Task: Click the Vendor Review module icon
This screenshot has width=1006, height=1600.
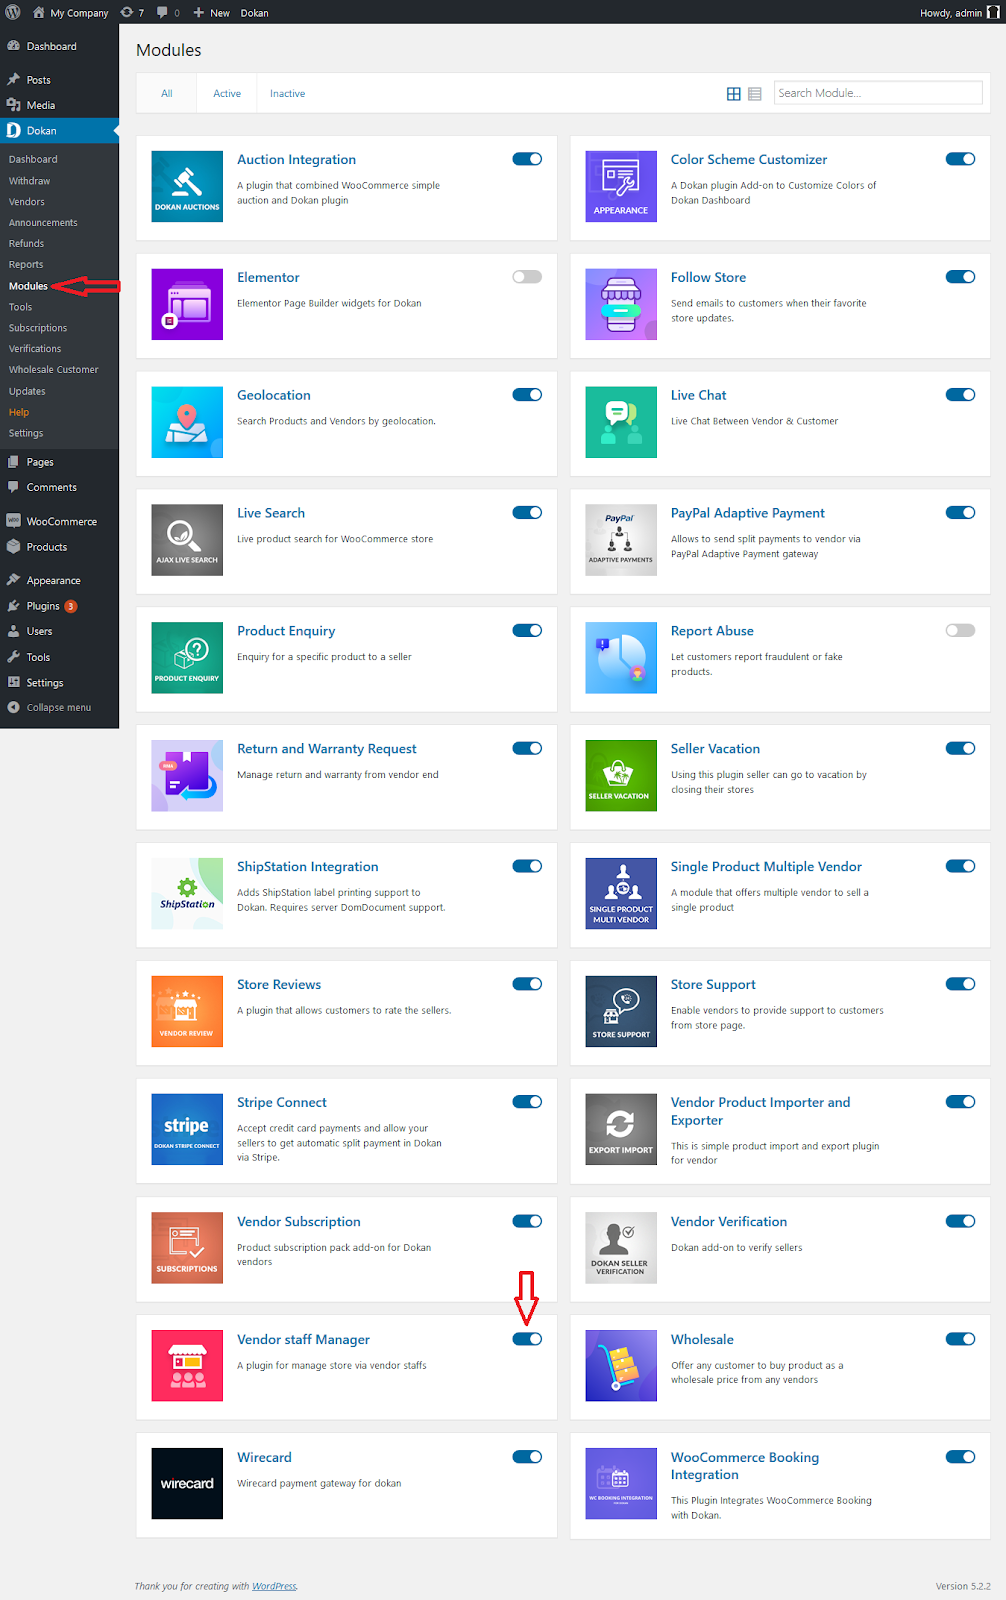Action: 187,1012
